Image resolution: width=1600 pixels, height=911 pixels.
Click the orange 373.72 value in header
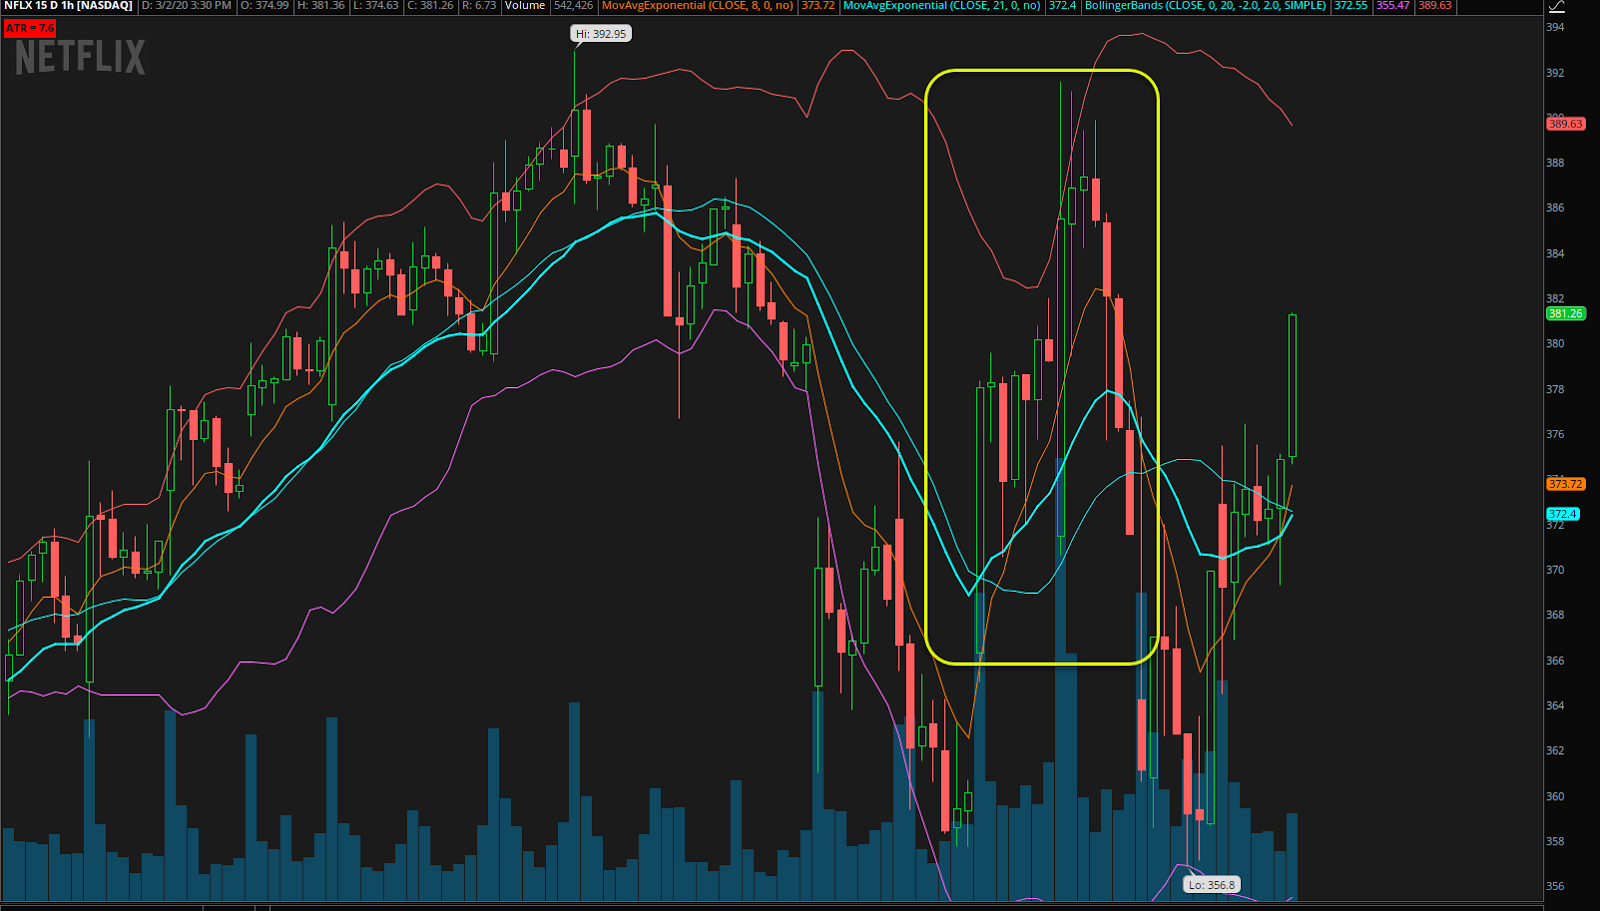click(818, 6)
